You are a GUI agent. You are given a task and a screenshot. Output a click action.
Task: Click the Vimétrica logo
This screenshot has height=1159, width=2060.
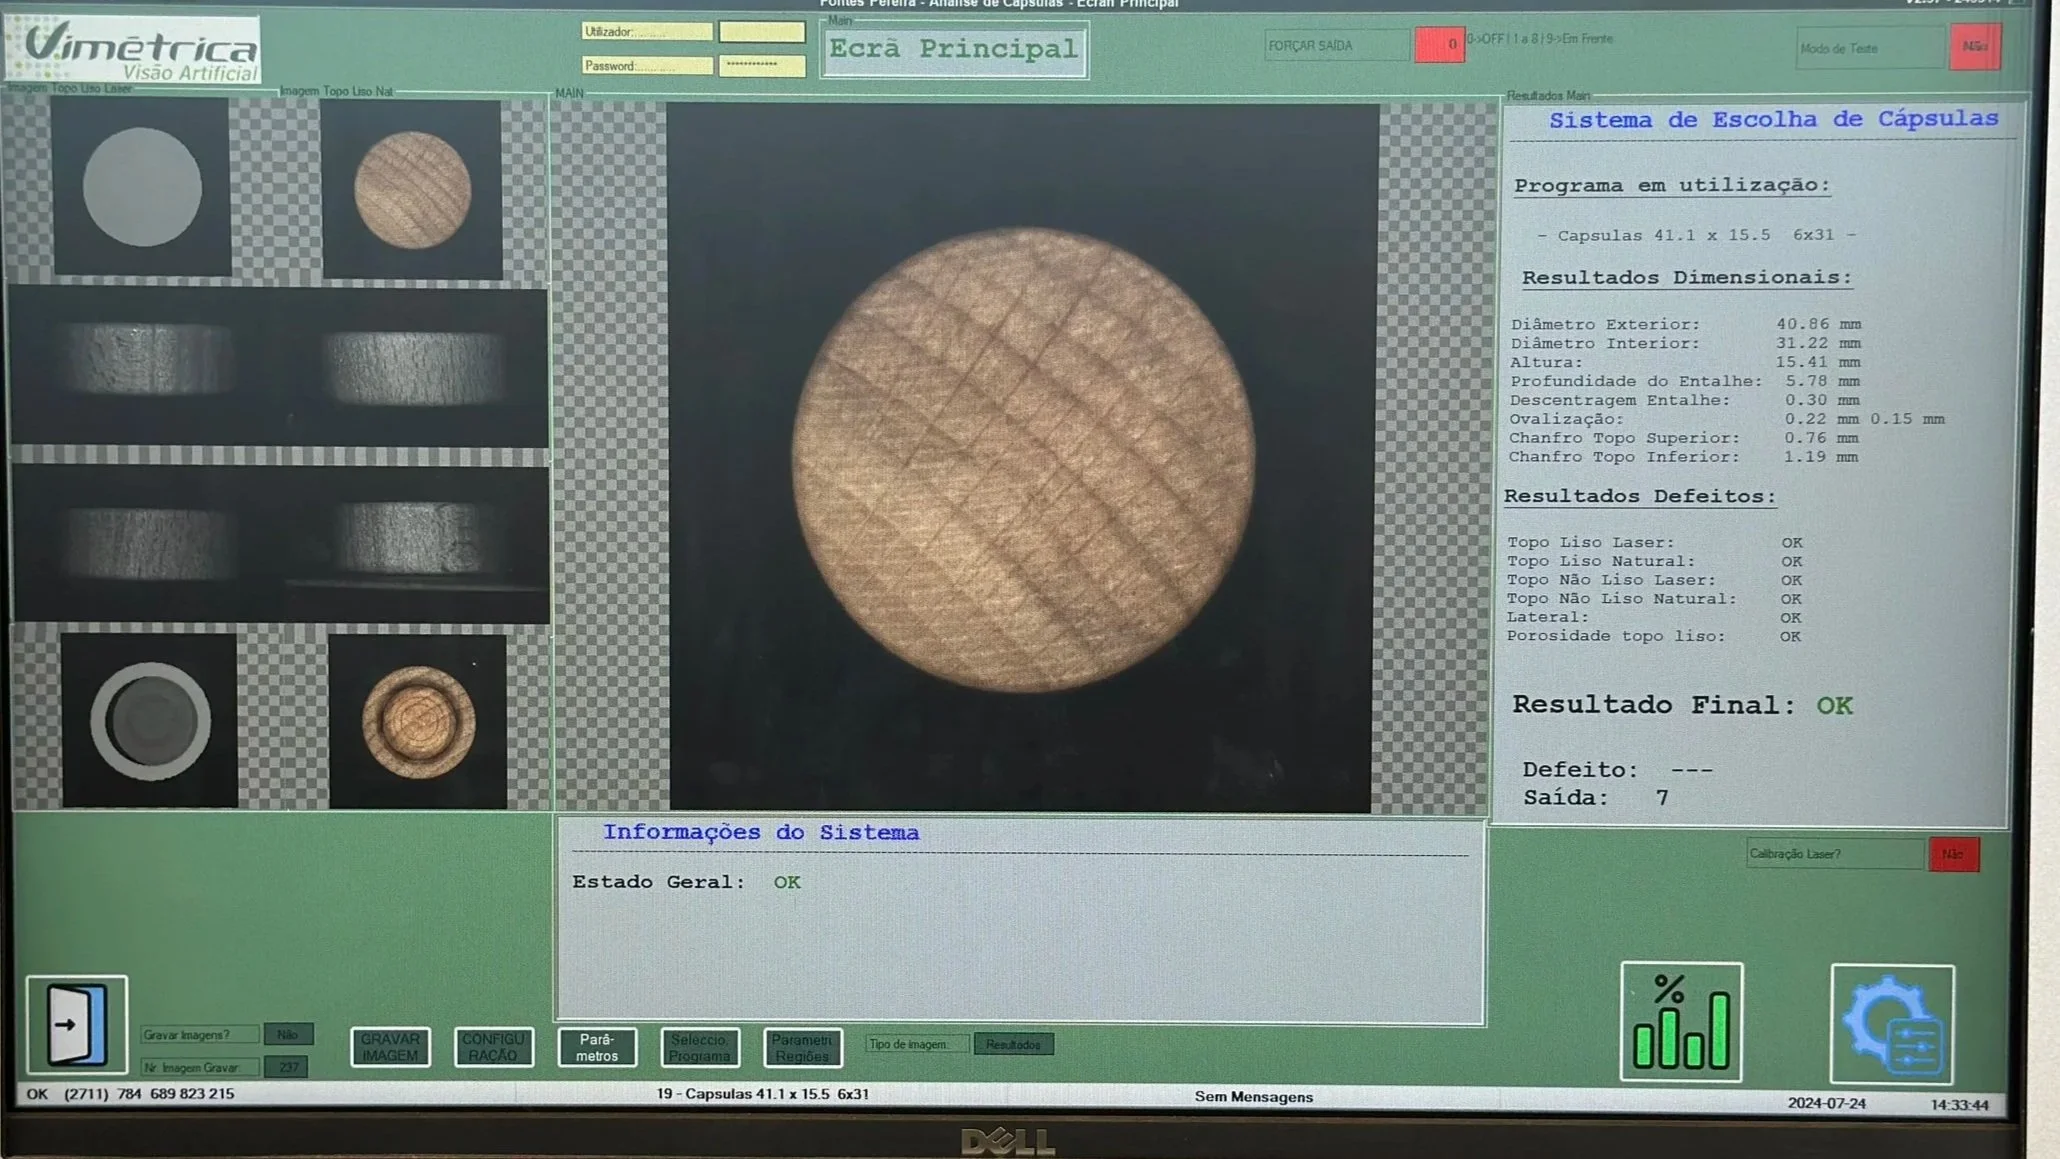pyautogui.click(x=133, y=49)
